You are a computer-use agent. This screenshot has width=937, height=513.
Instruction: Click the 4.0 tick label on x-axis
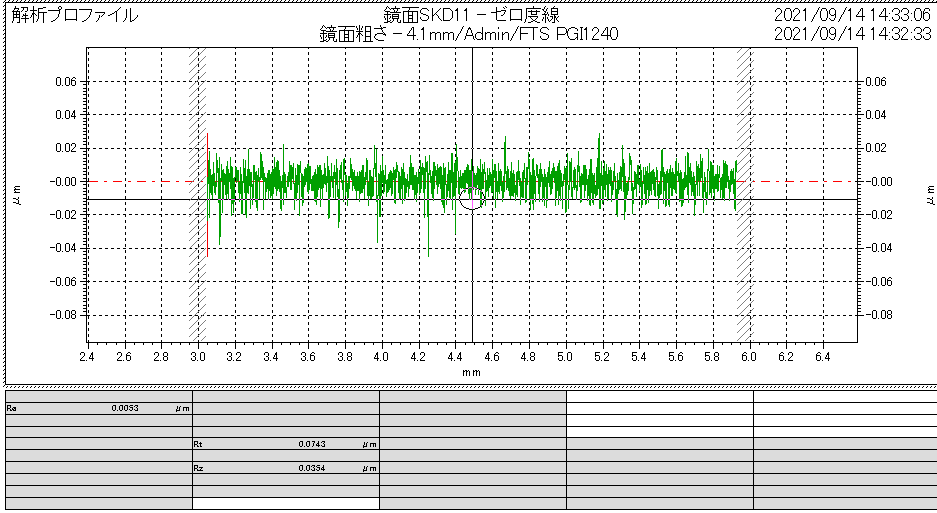(x=381, y=356)
